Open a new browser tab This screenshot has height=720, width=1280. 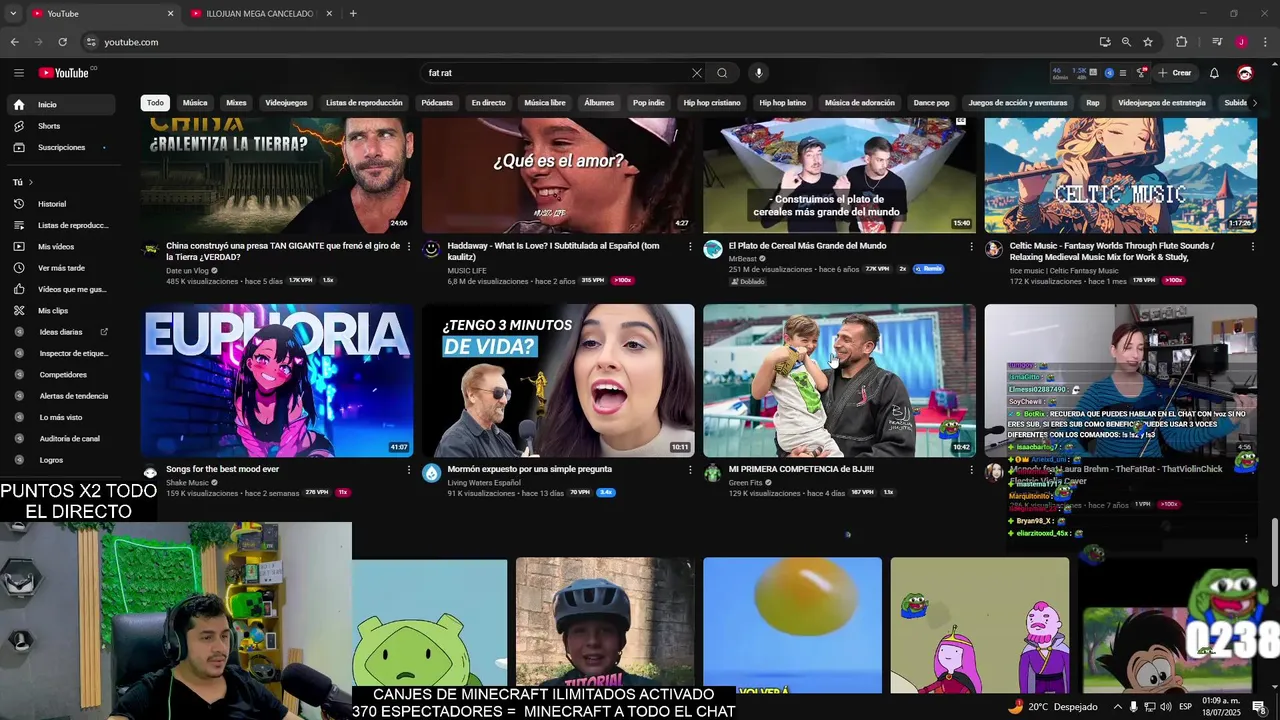coord(353,13)
